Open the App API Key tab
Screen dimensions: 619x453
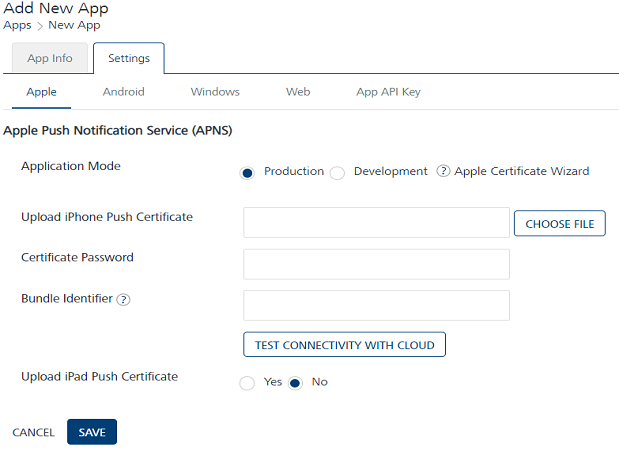click(x=388, y=92)
